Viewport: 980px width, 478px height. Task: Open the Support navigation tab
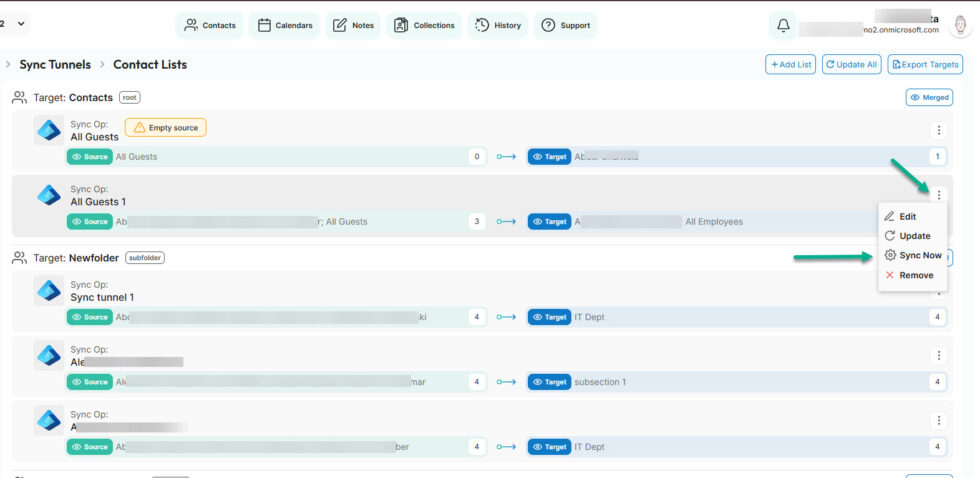565,26
